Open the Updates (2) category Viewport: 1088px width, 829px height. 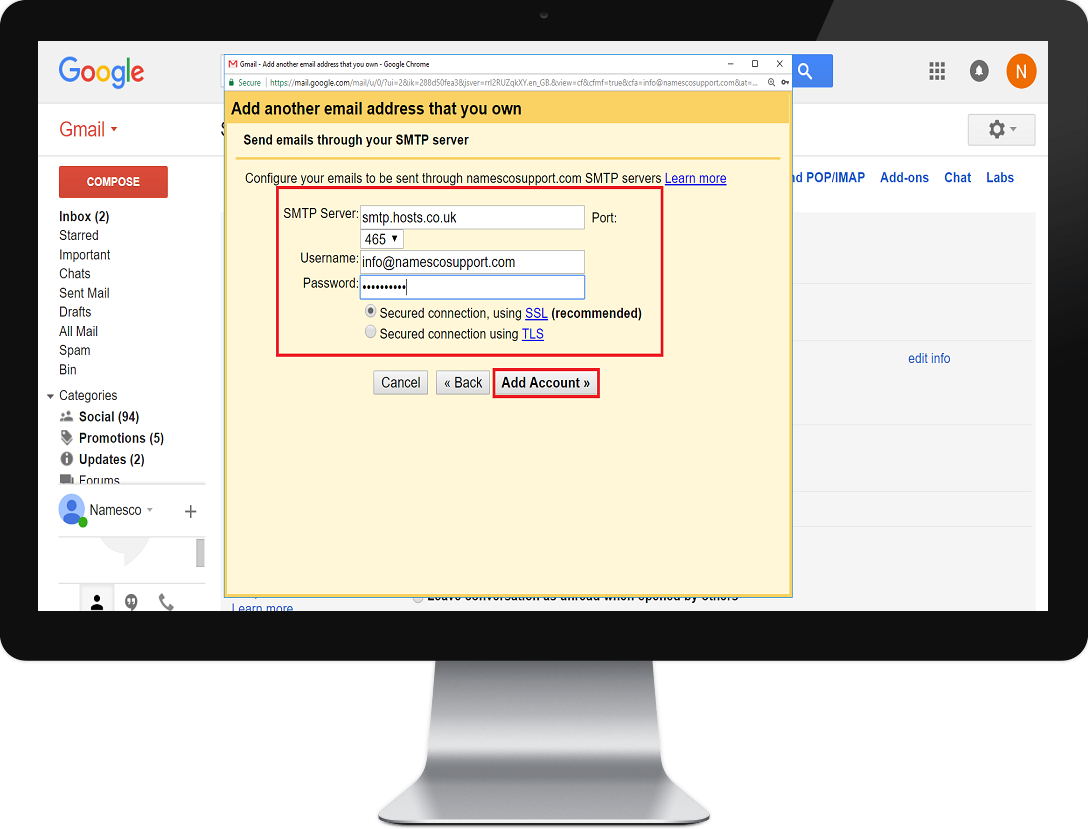click(112, 459)
